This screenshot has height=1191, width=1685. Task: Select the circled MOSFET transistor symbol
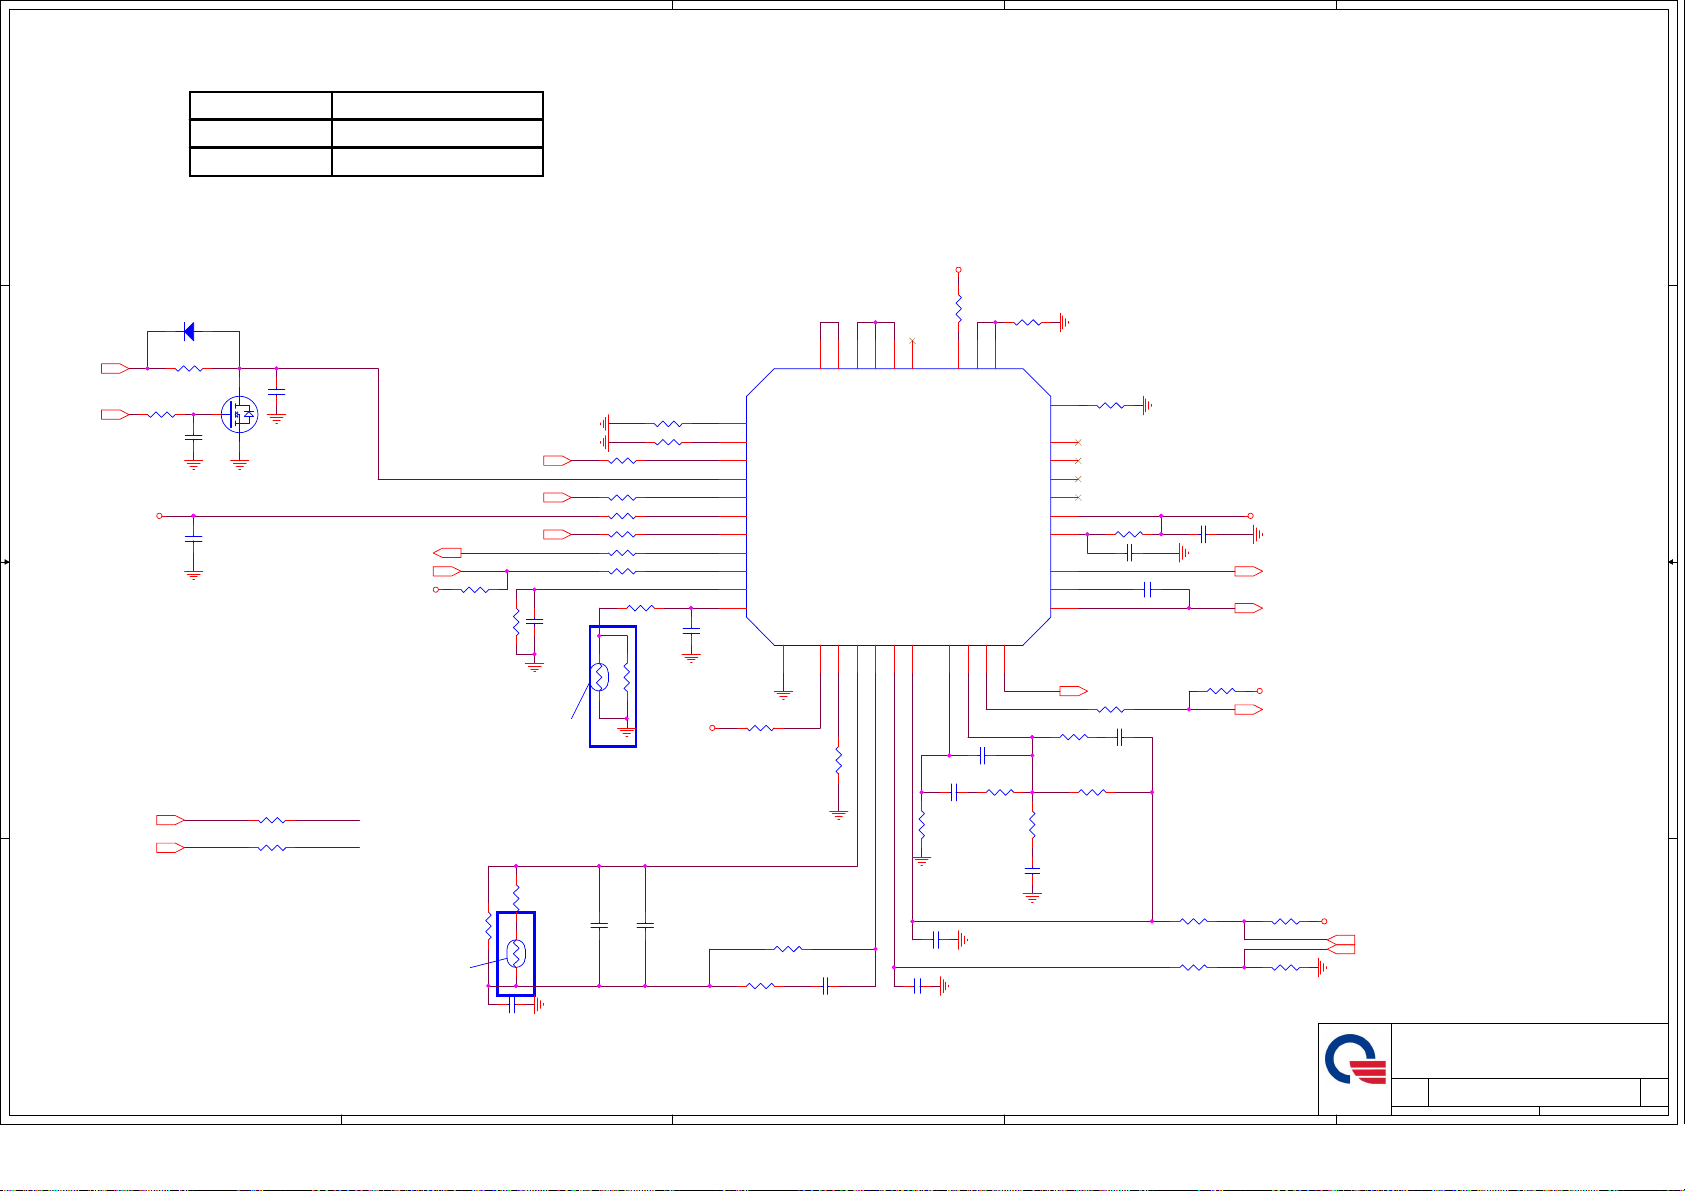coord(239,413)
